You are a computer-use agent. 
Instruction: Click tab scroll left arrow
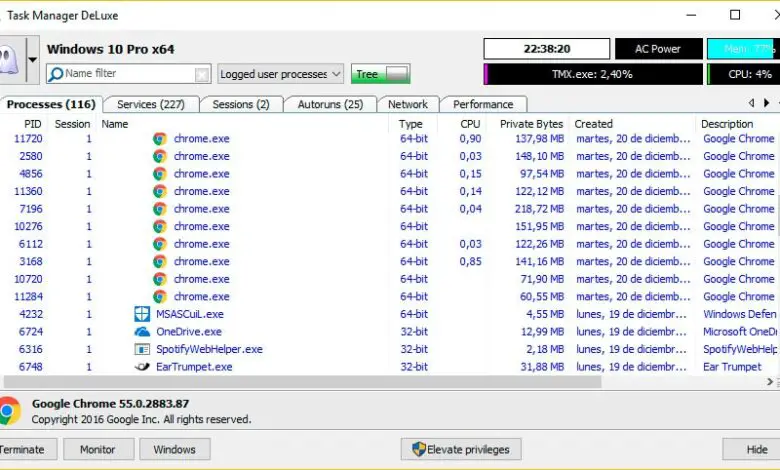pos(752,103)
